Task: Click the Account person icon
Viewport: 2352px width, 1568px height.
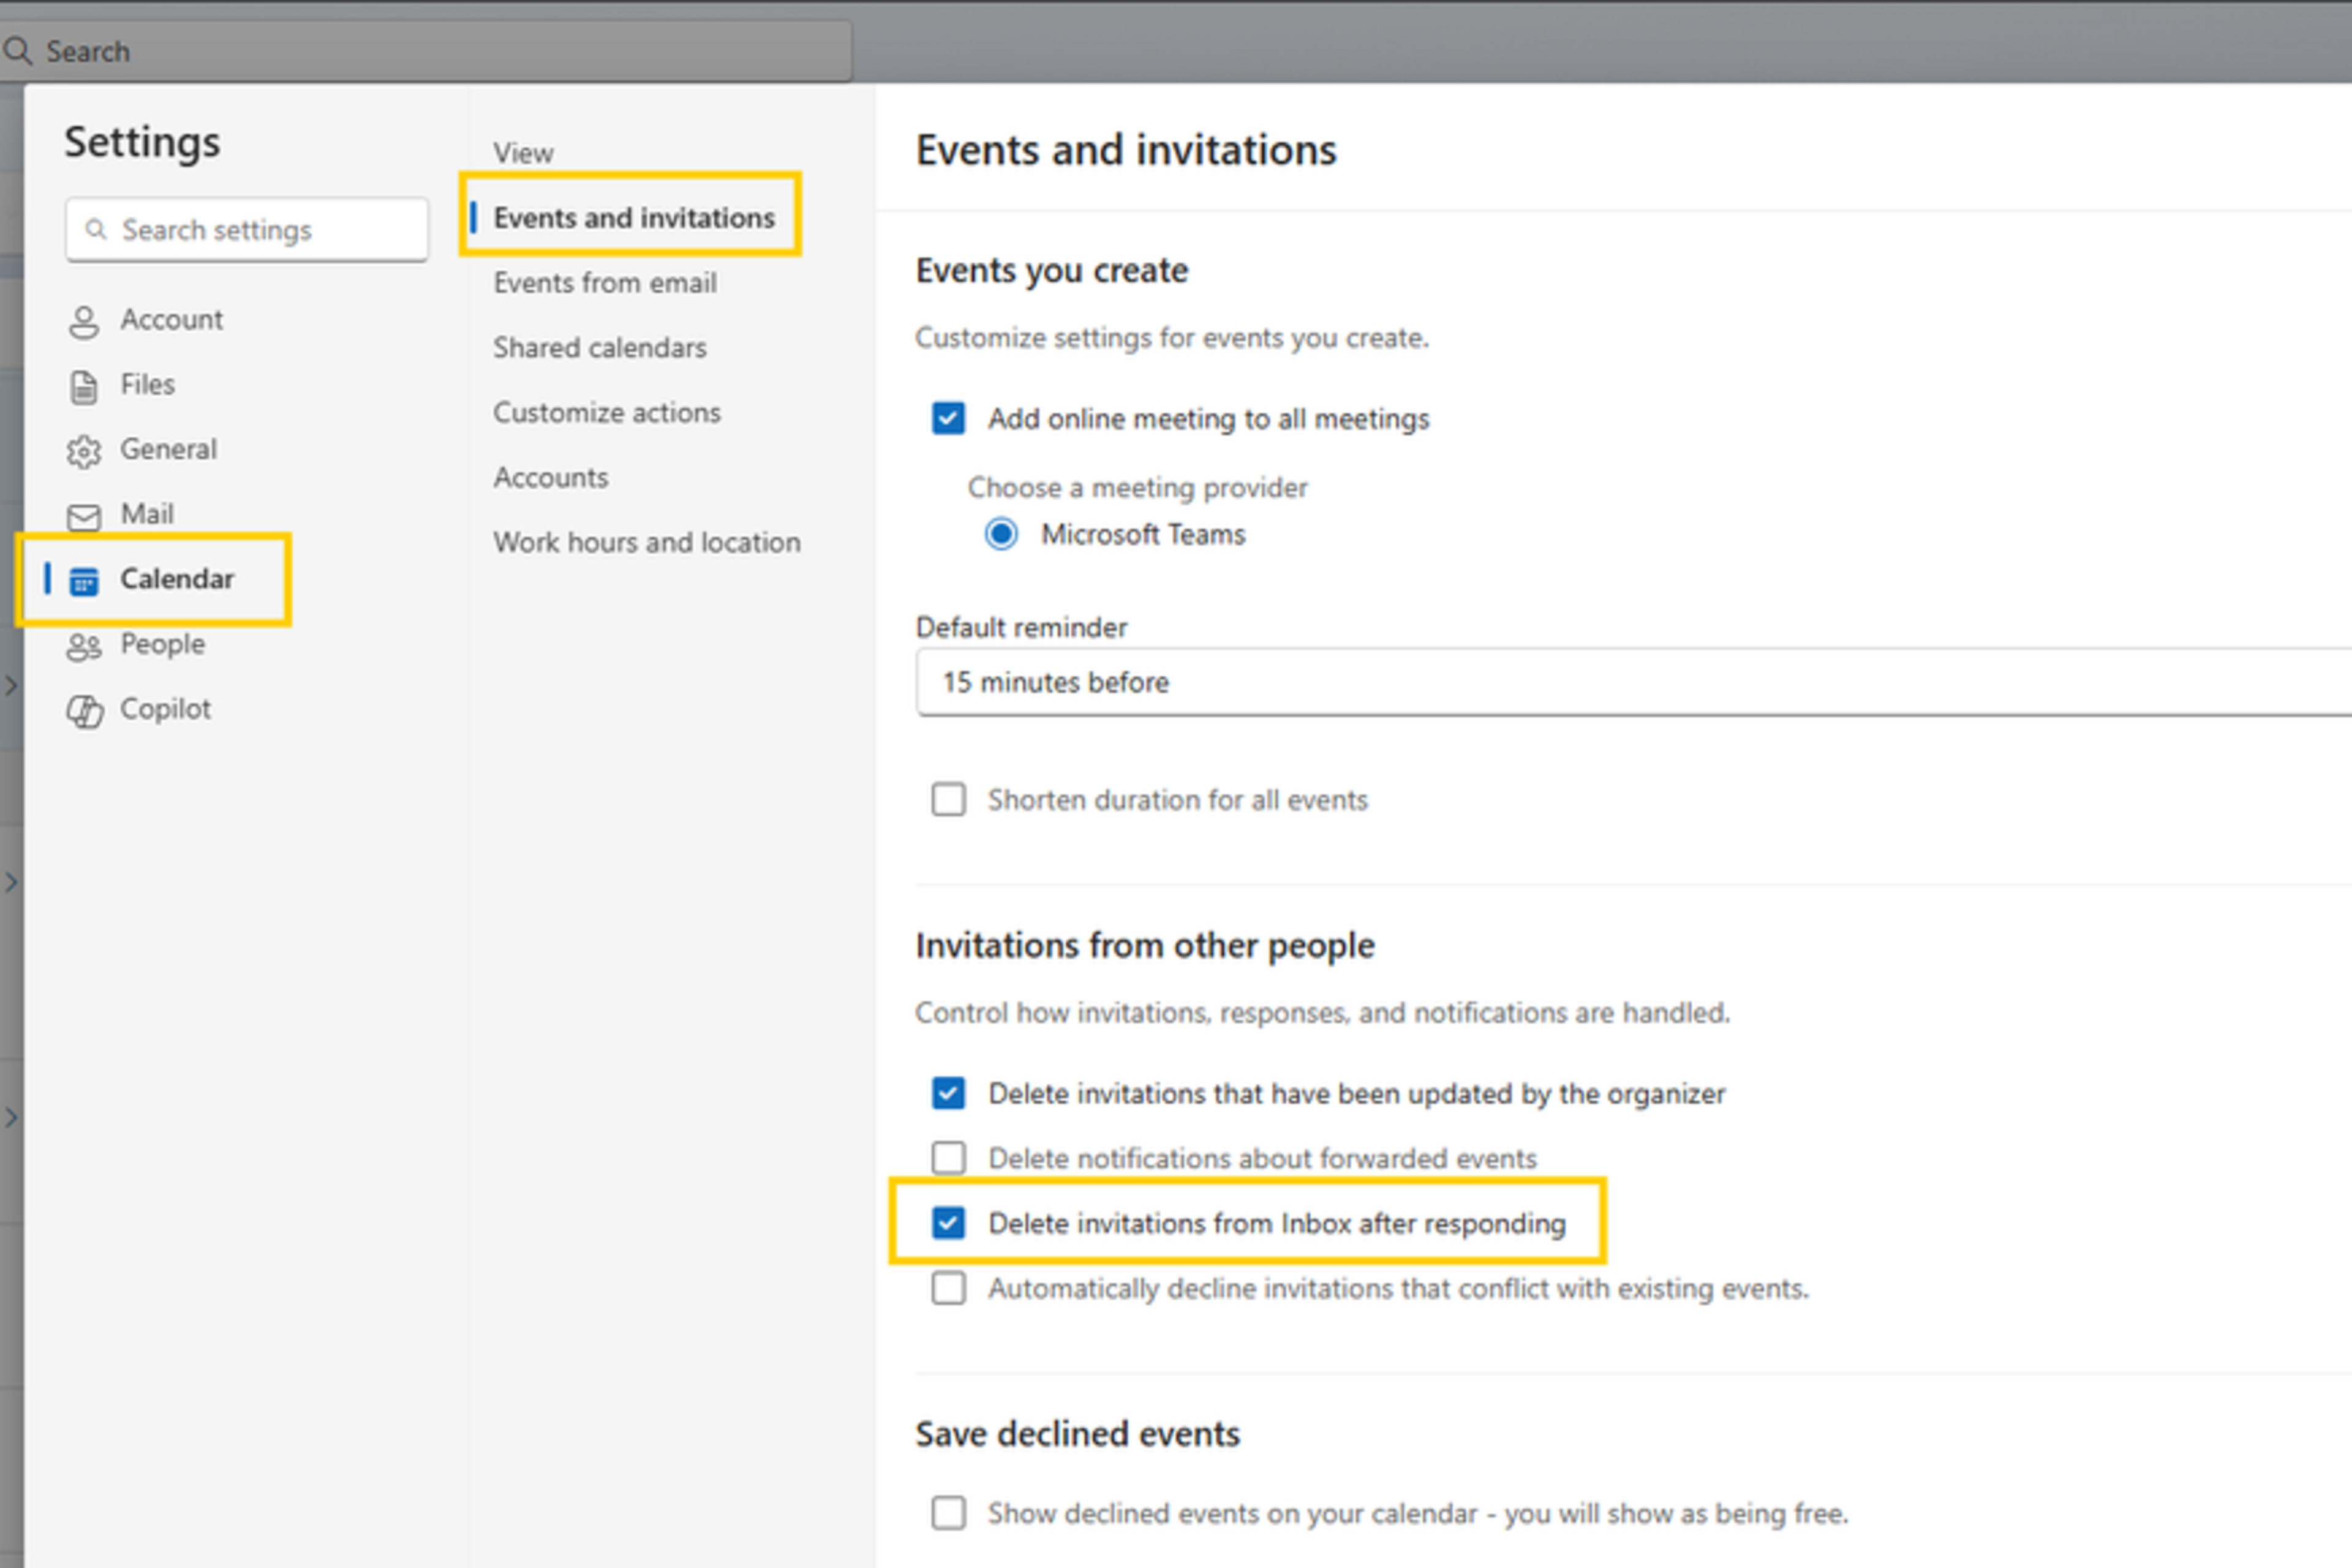Action: (84, 322)
